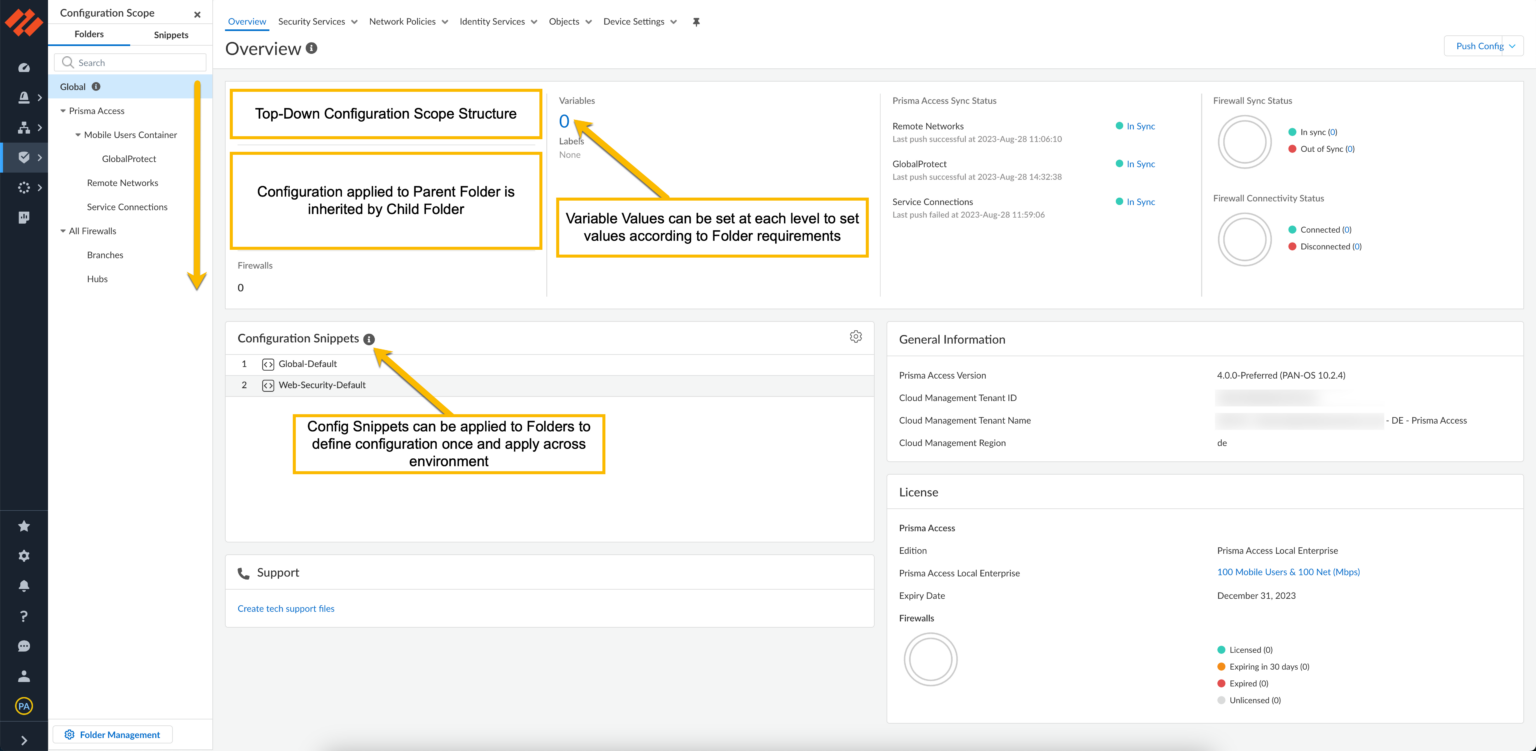Open the Configuration Snippets settings gear
This screenshot has width=1536, height=751.
click(x=855, y=336)
